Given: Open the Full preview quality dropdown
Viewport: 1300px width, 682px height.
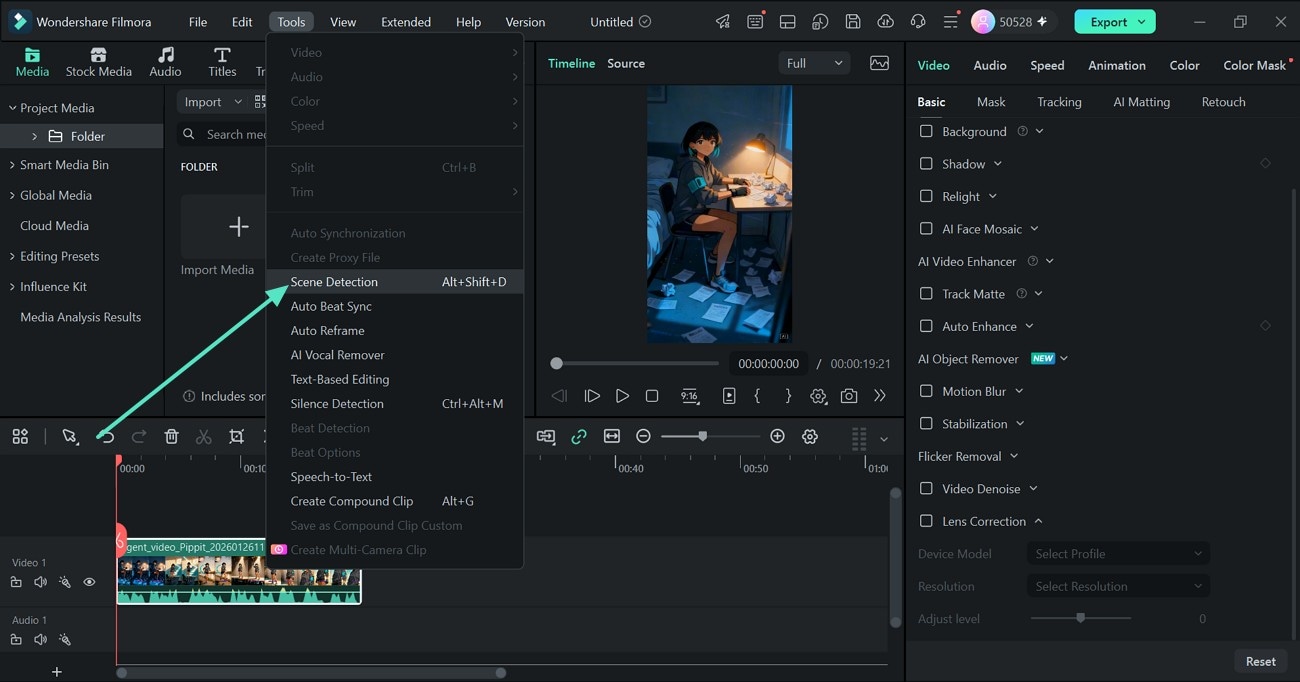Looking at the screenshot, I should click(814, 63).
